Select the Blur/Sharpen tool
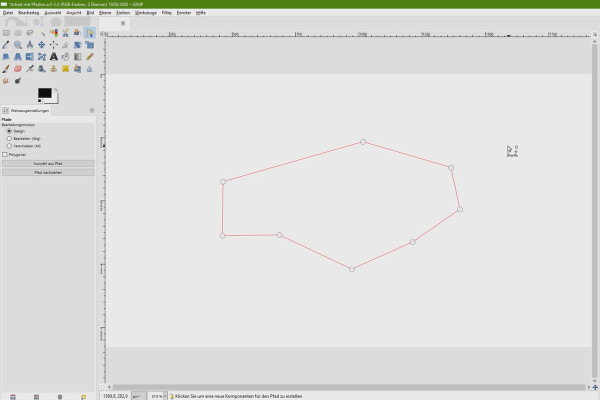The image size is (600, 400). click(89, 69)
